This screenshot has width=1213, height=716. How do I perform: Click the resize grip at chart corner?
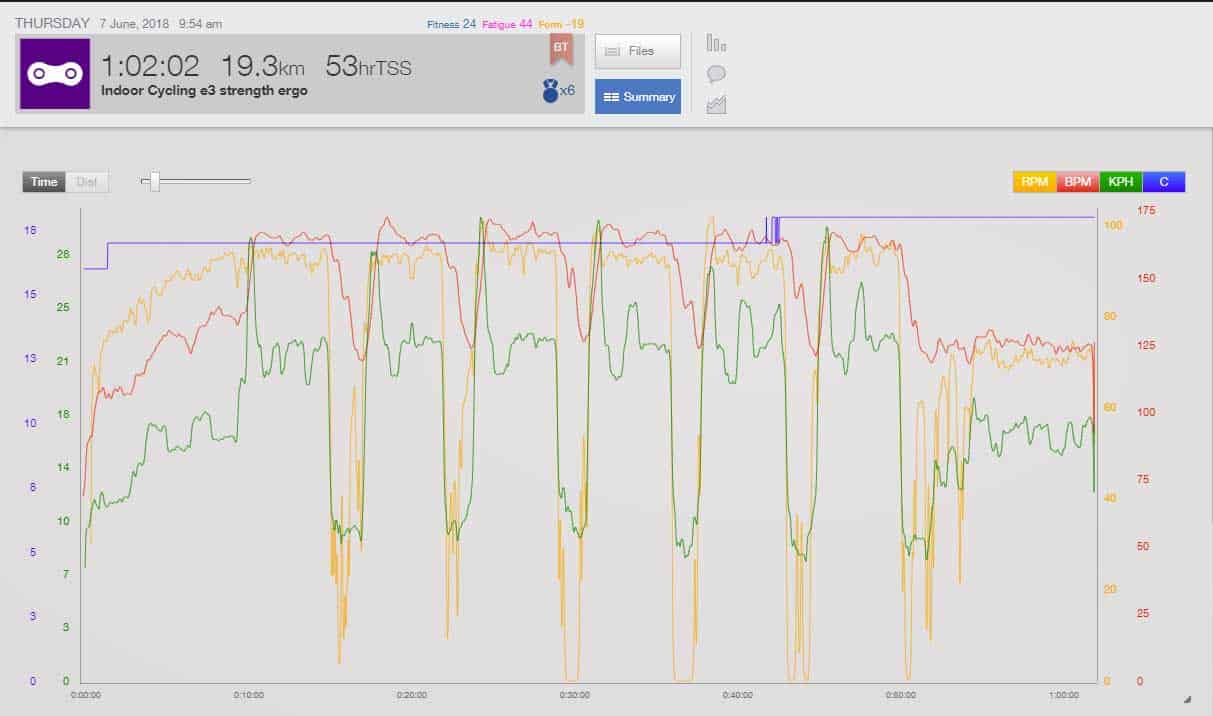pos(1187,699)
